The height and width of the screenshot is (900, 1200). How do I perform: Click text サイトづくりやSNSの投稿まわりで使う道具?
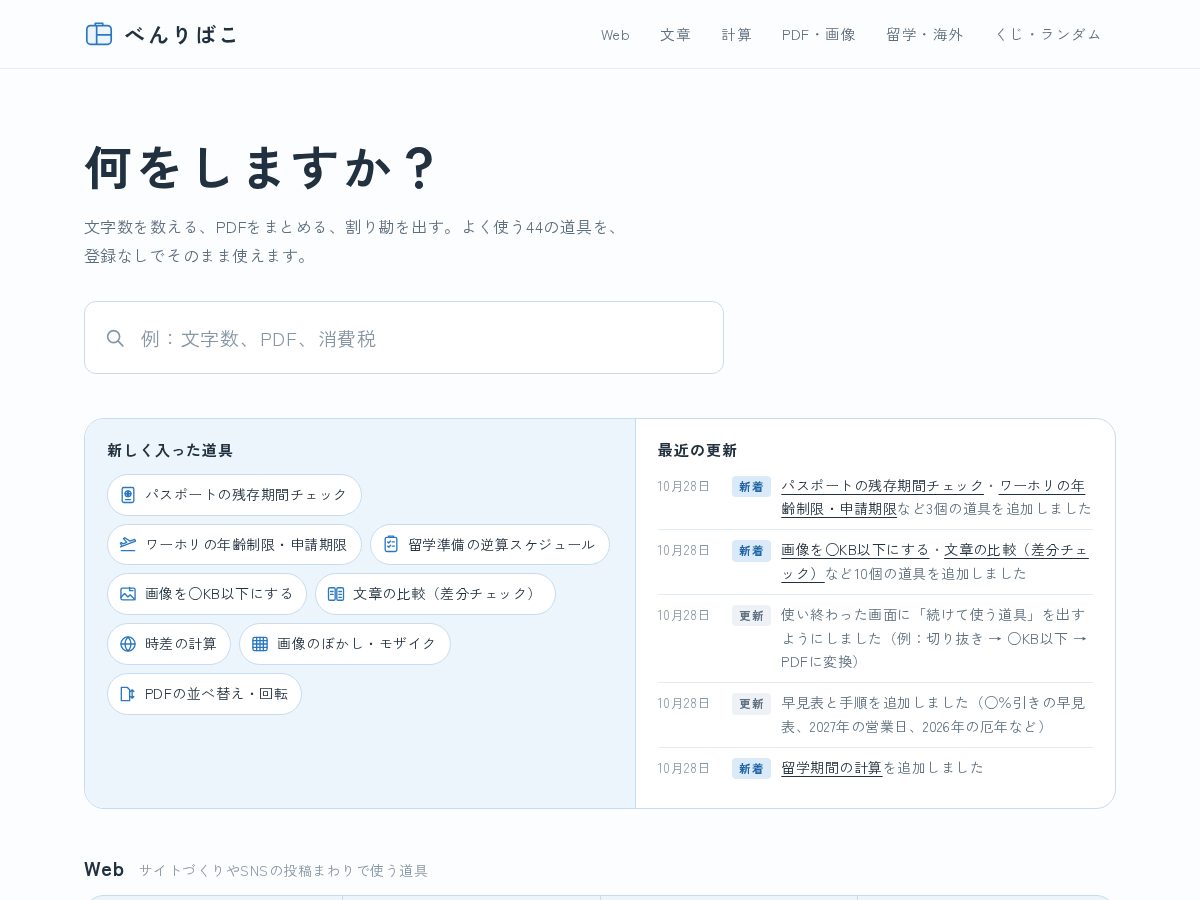coord(283,871)
